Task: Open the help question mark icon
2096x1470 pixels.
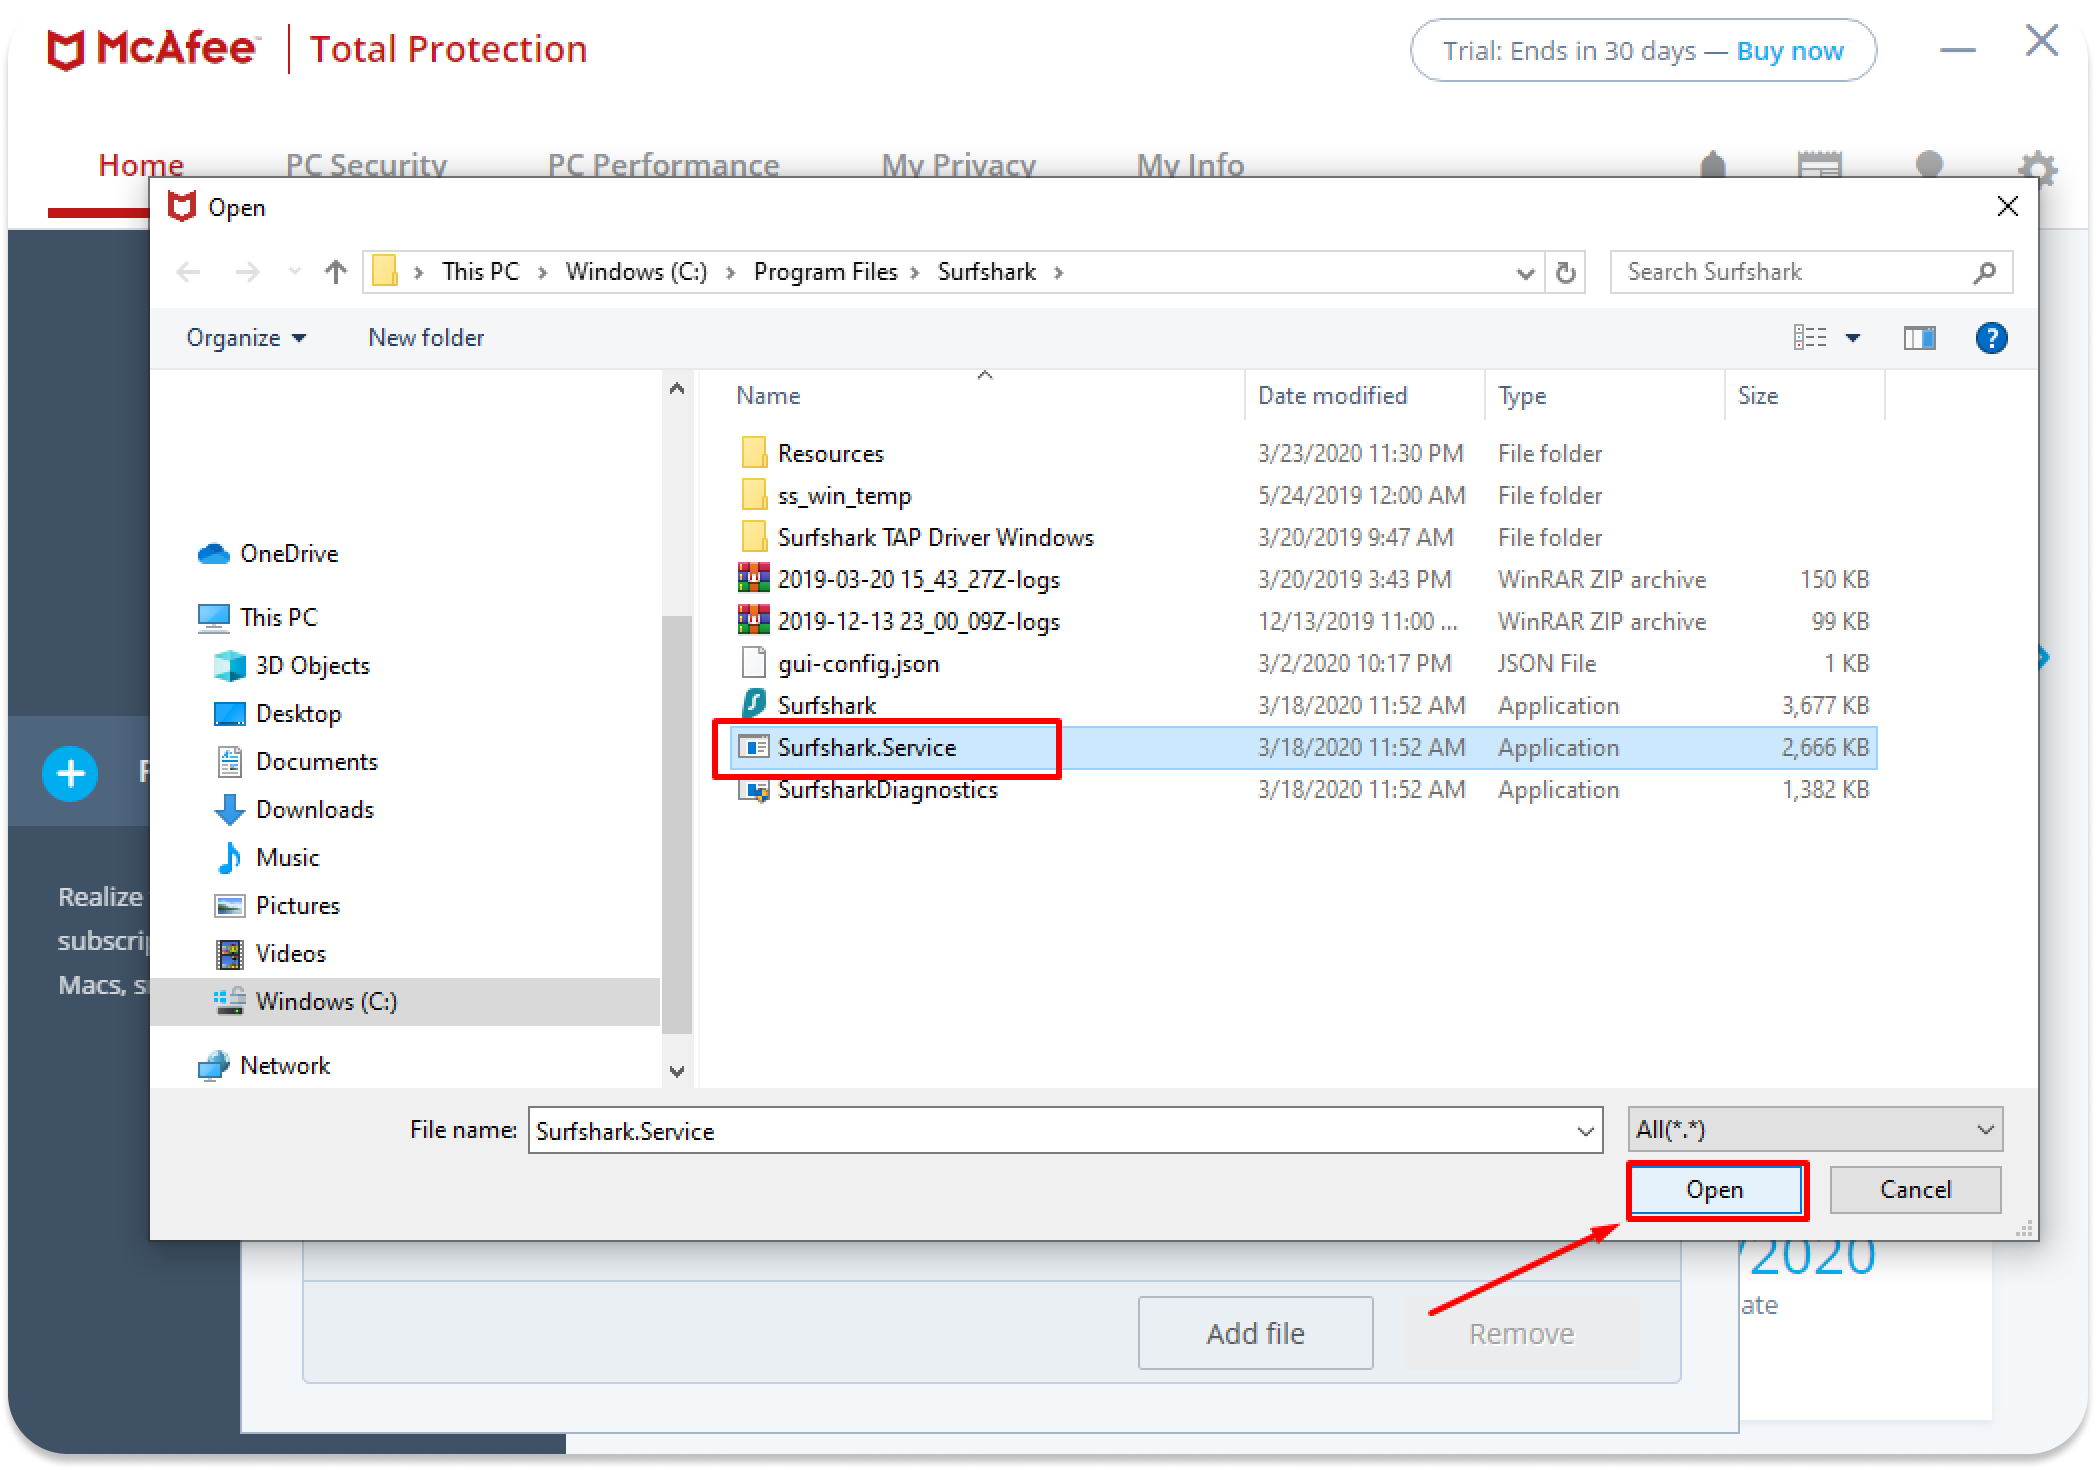Action: (1991, 338)
